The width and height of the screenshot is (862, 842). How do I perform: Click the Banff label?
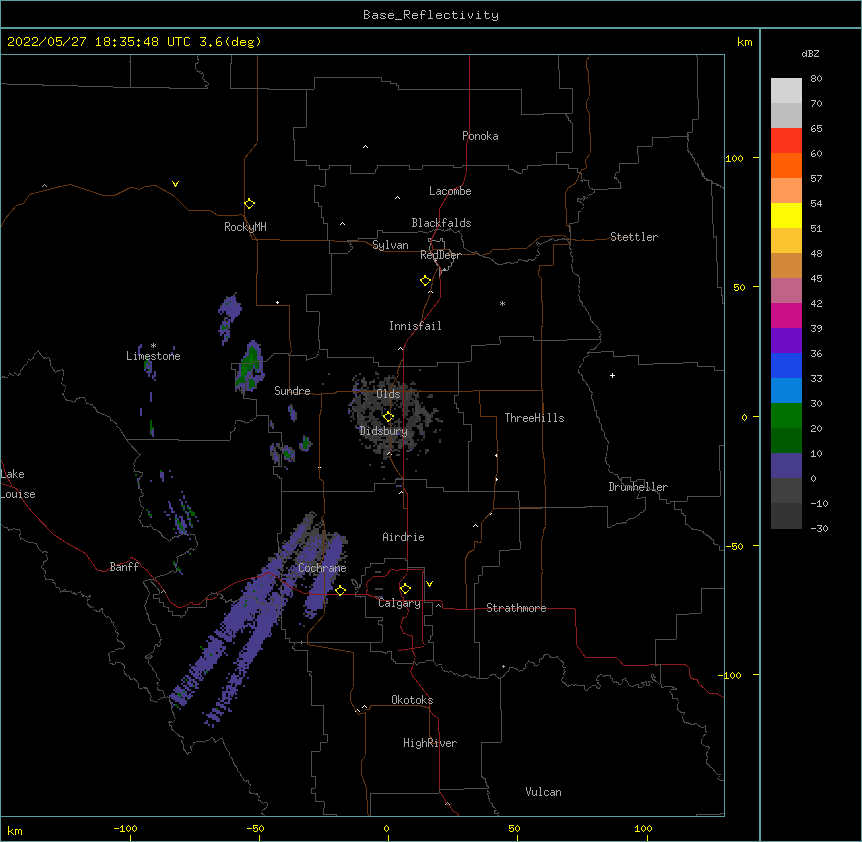(x=124, y=567)
